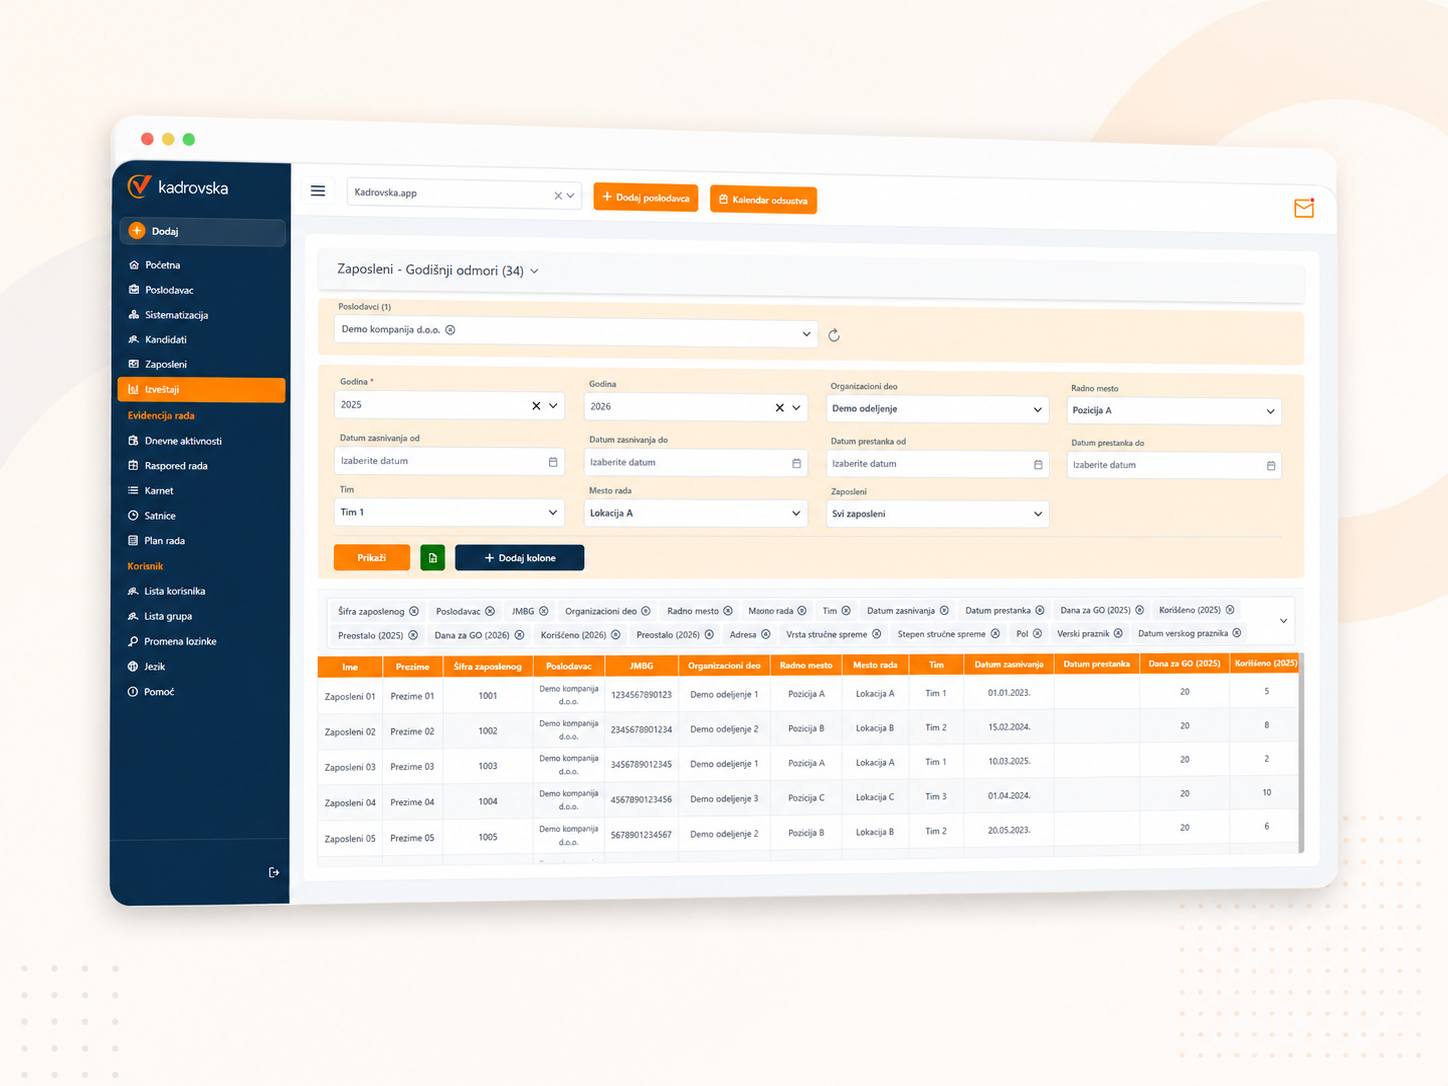1448x1086 pixels.
Task: Remove the Šifra zaposlenog column chip
Action: 414,611
